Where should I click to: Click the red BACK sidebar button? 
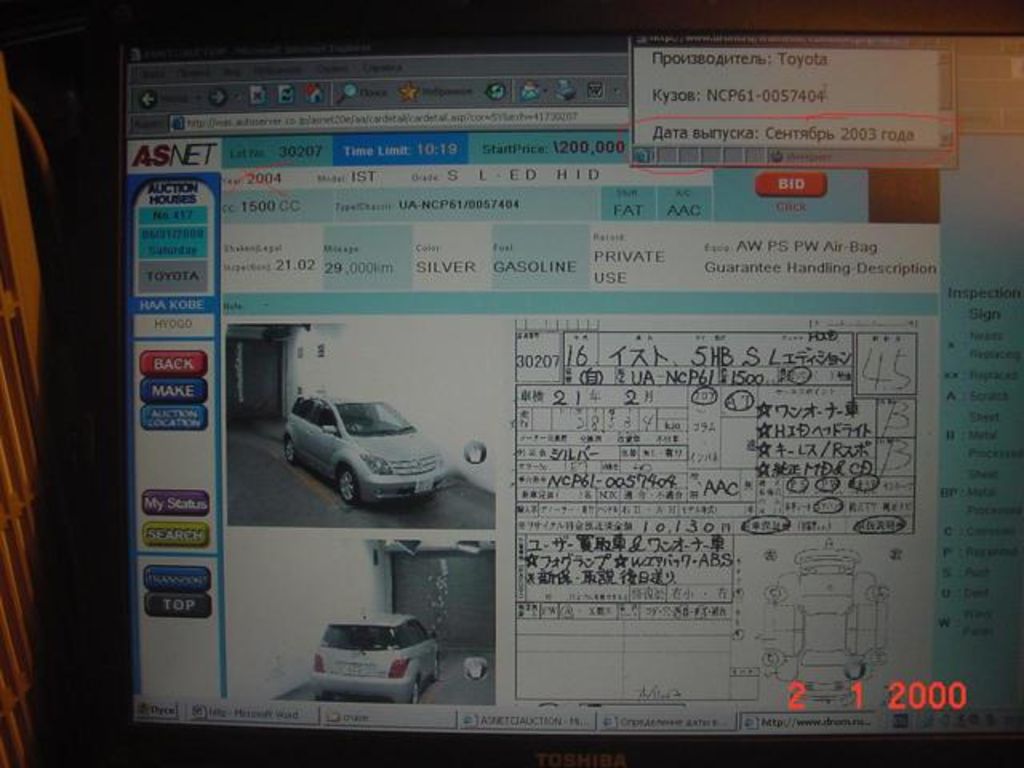tap(174, 363)
